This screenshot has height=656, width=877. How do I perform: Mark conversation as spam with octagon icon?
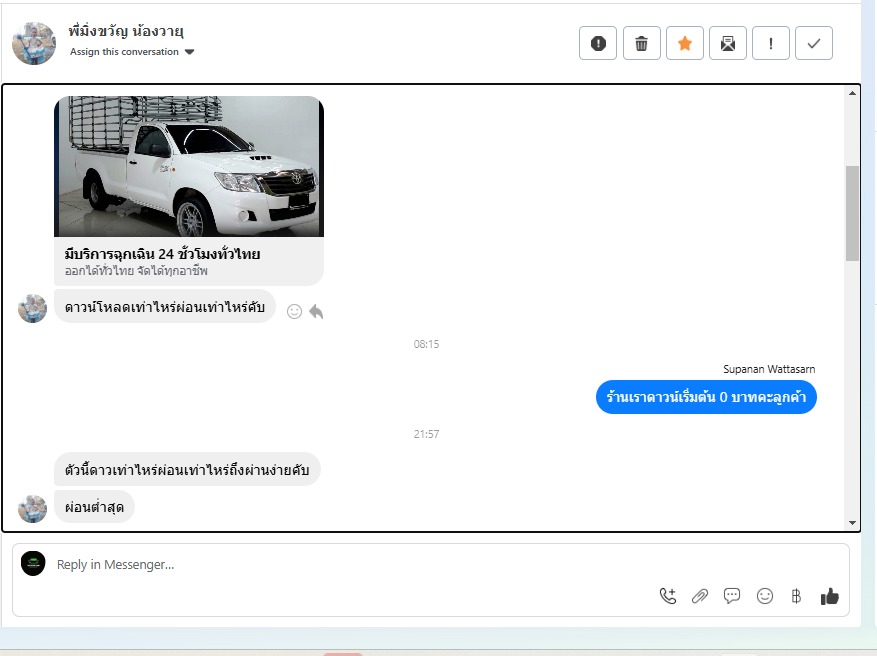point(598,43)
